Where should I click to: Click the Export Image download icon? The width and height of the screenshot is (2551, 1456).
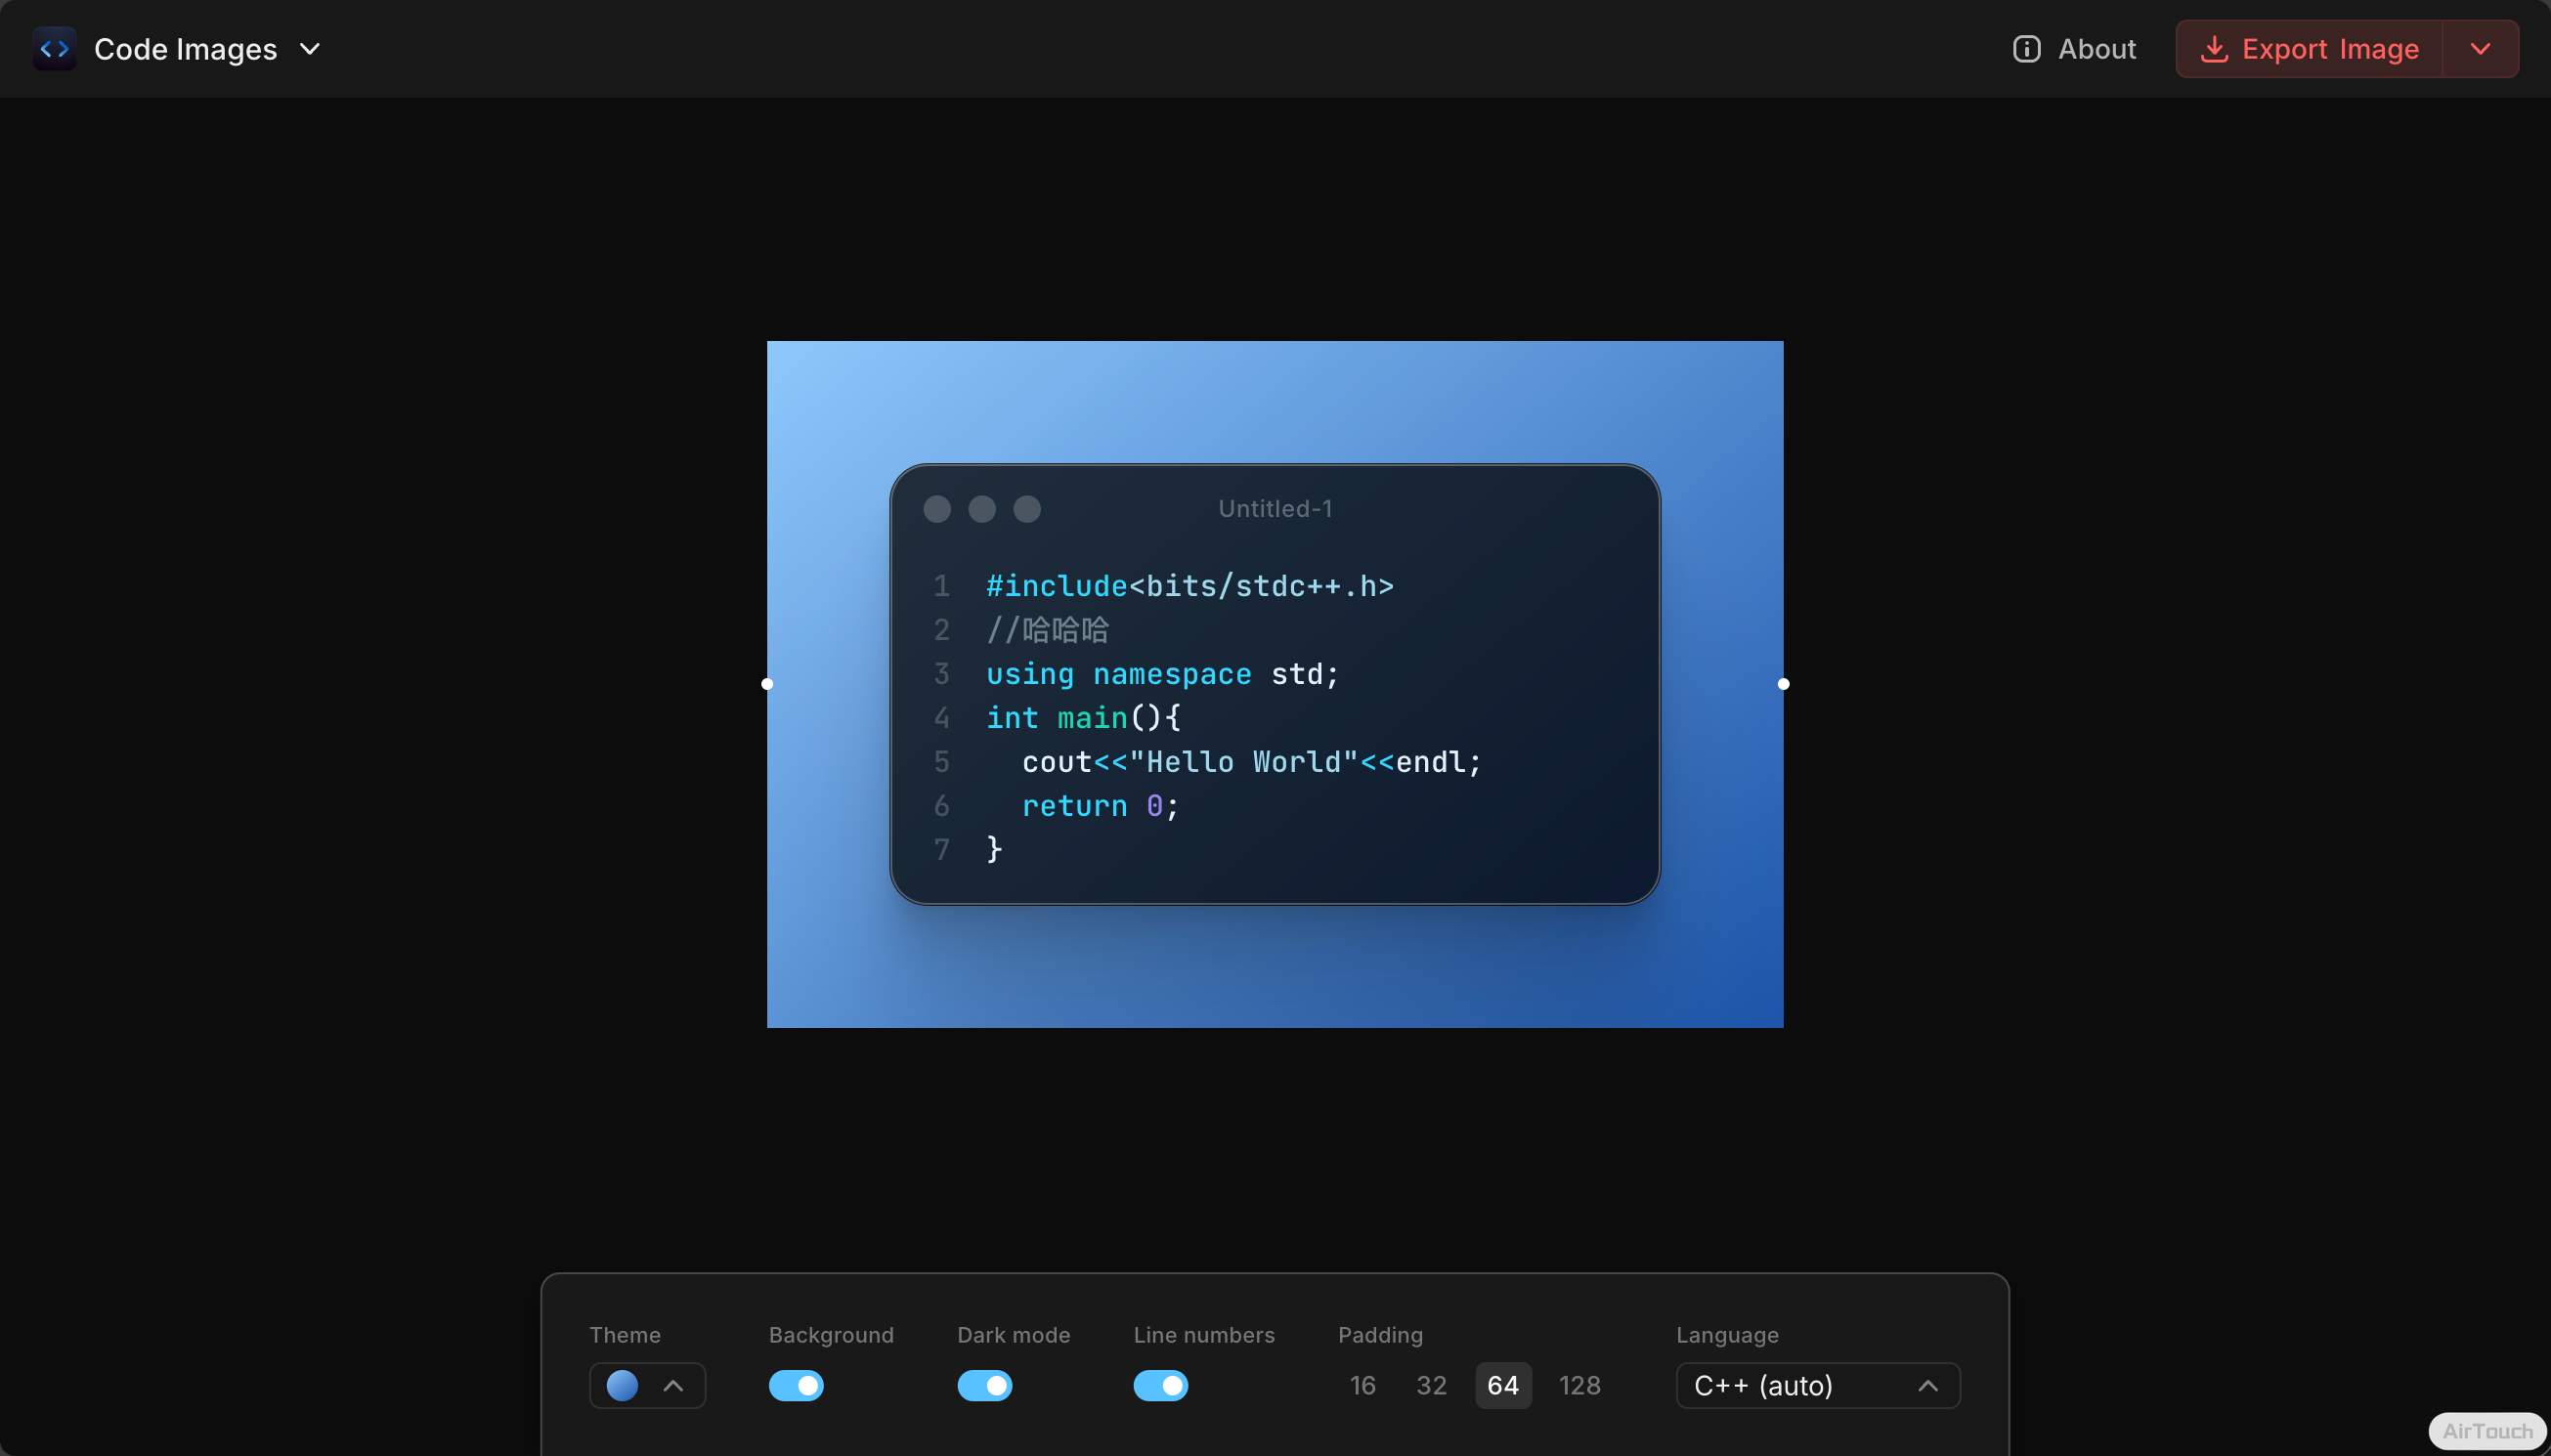(x=2214, y=49)
